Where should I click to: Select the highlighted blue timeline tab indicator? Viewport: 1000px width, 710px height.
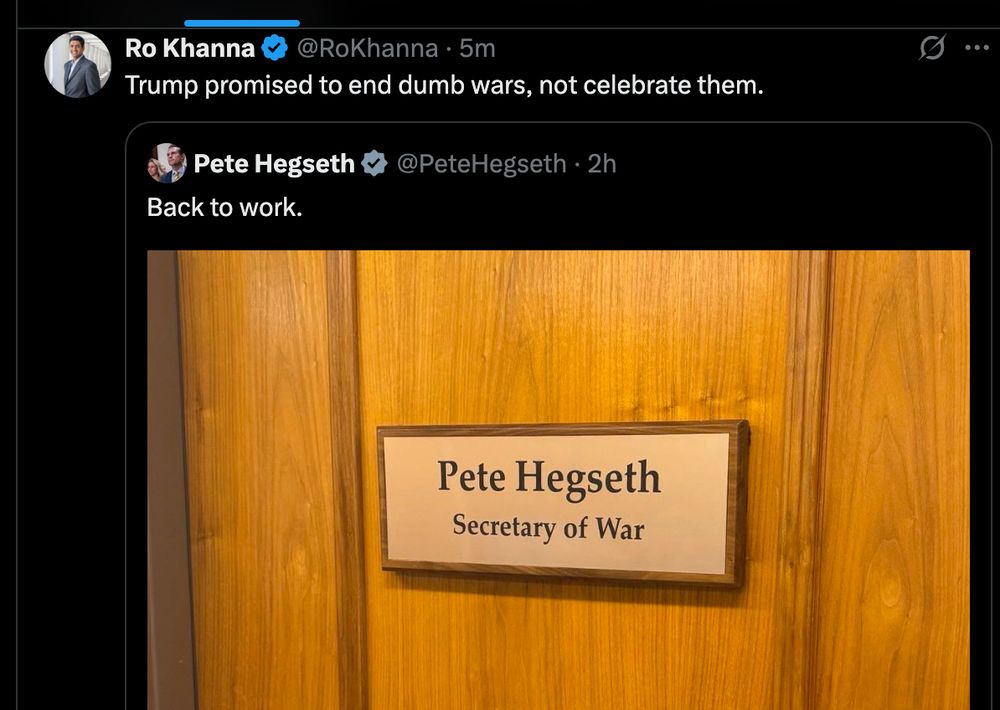click(242, 24)
